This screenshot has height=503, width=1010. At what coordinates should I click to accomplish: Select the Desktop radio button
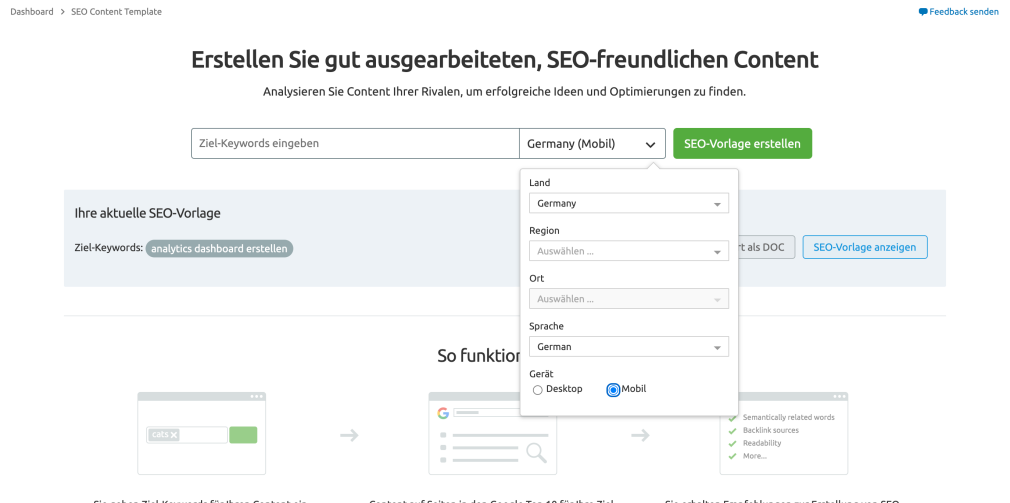[x=538, y=390]
